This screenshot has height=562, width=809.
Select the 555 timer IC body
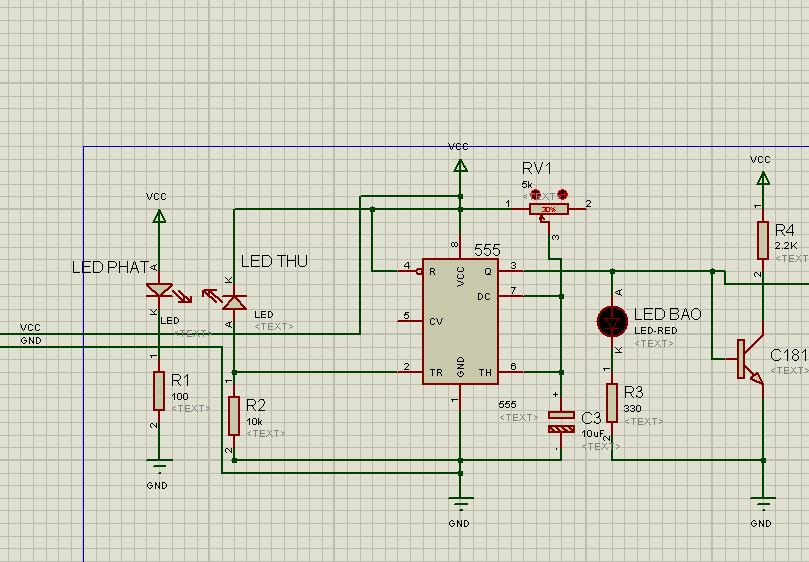[460, 322]
